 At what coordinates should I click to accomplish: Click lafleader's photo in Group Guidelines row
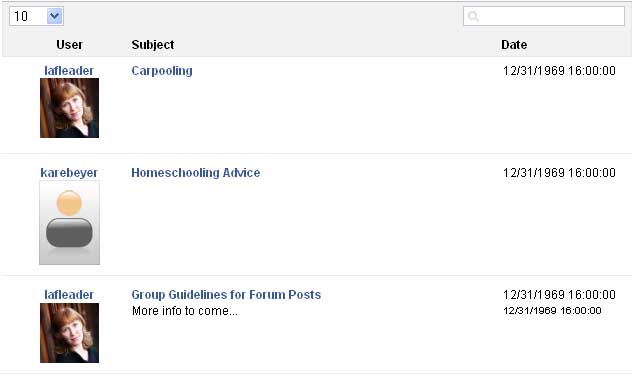[x=69, y=333]
